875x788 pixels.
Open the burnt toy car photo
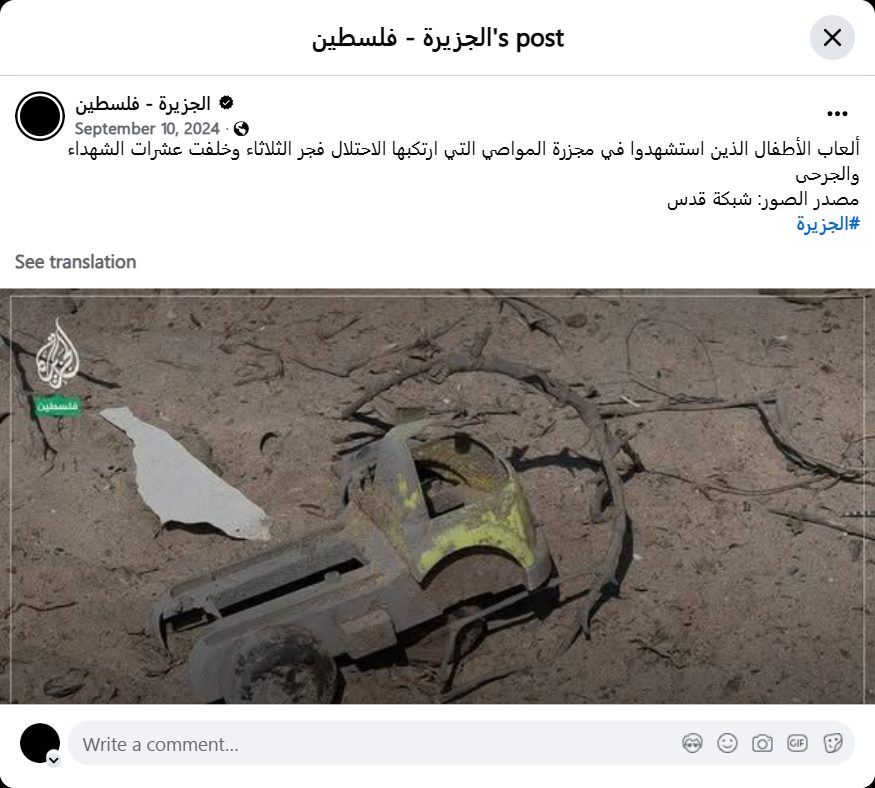(438, 496)
